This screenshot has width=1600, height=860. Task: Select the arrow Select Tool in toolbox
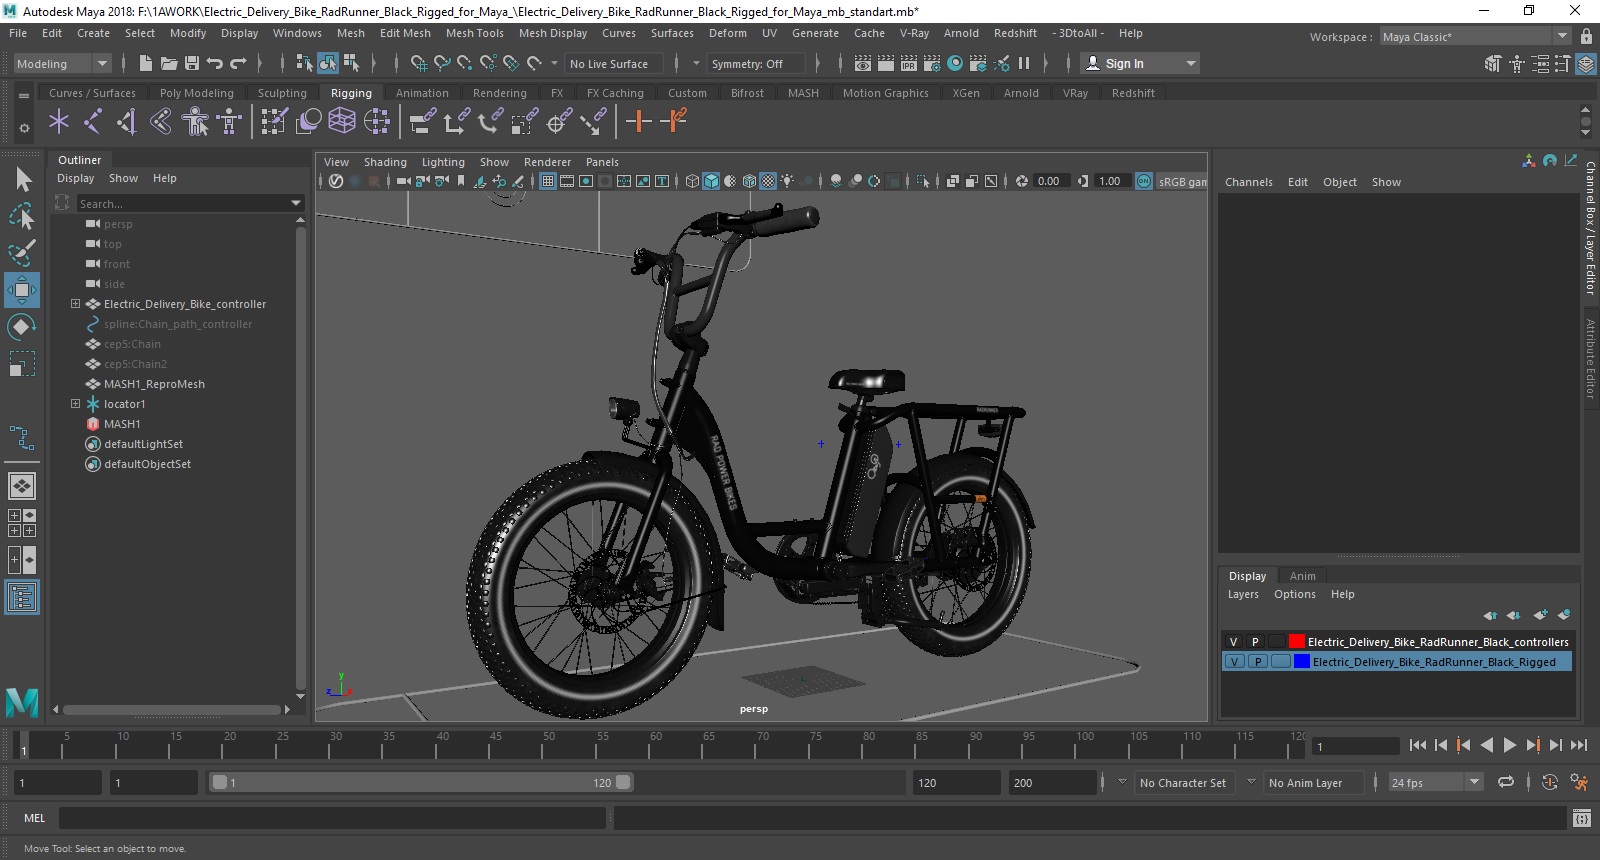click(x=22, y=180)
